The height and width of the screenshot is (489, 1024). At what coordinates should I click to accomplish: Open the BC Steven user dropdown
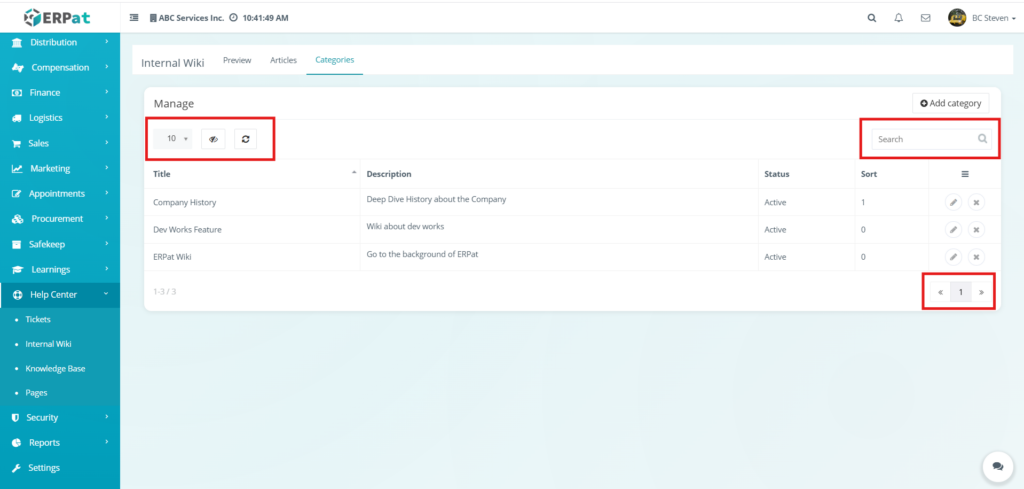pos(979,18)
